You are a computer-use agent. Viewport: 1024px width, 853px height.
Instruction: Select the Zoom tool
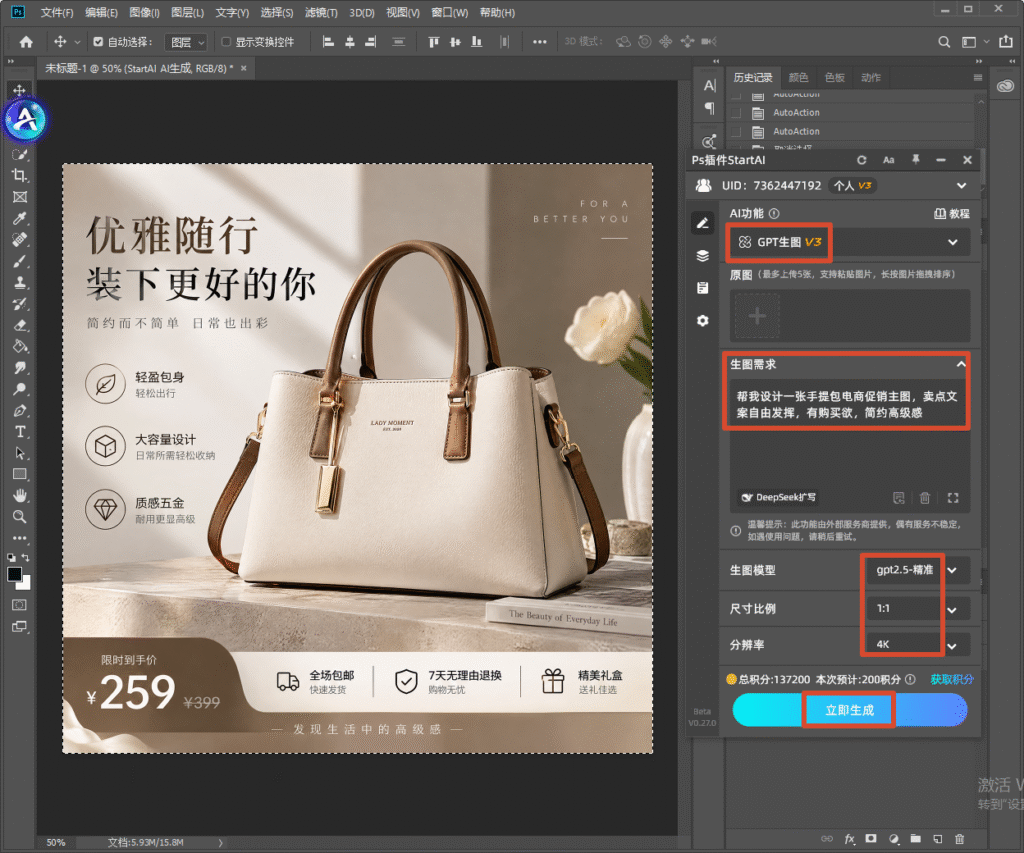click(x=20, y=517)
